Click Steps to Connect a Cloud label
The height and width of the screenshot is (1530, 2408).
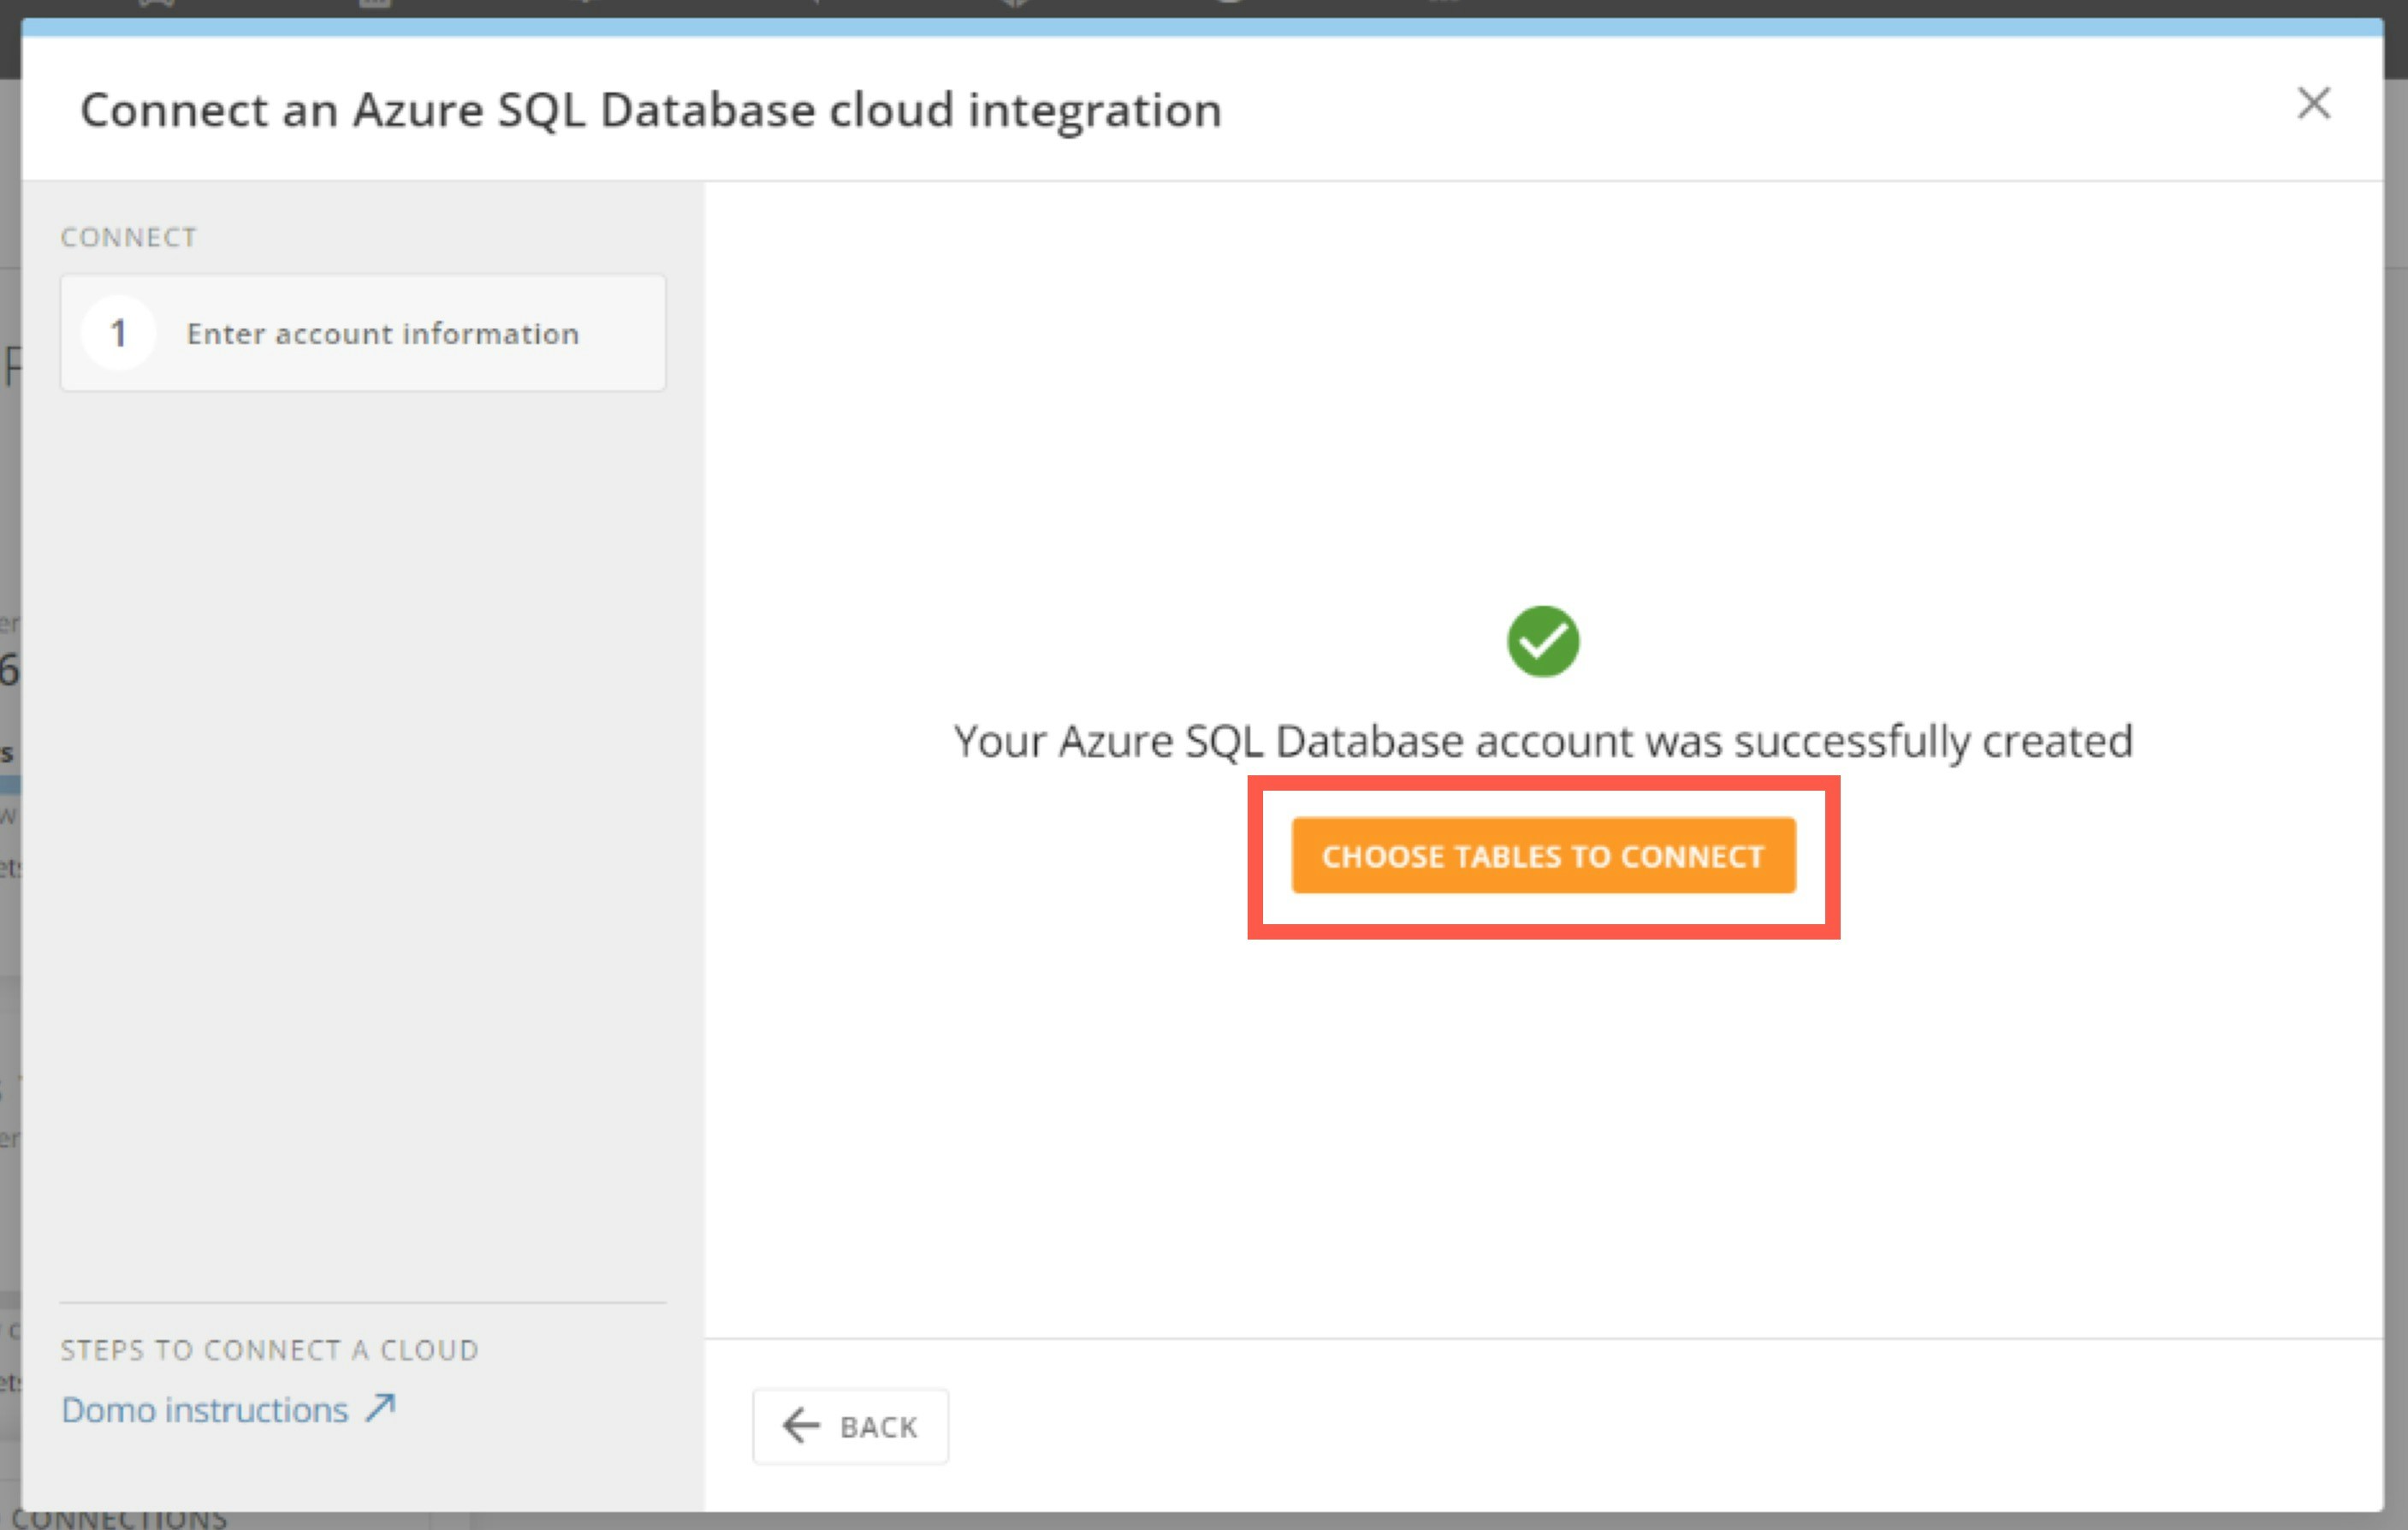click(x=270, y=1350)
